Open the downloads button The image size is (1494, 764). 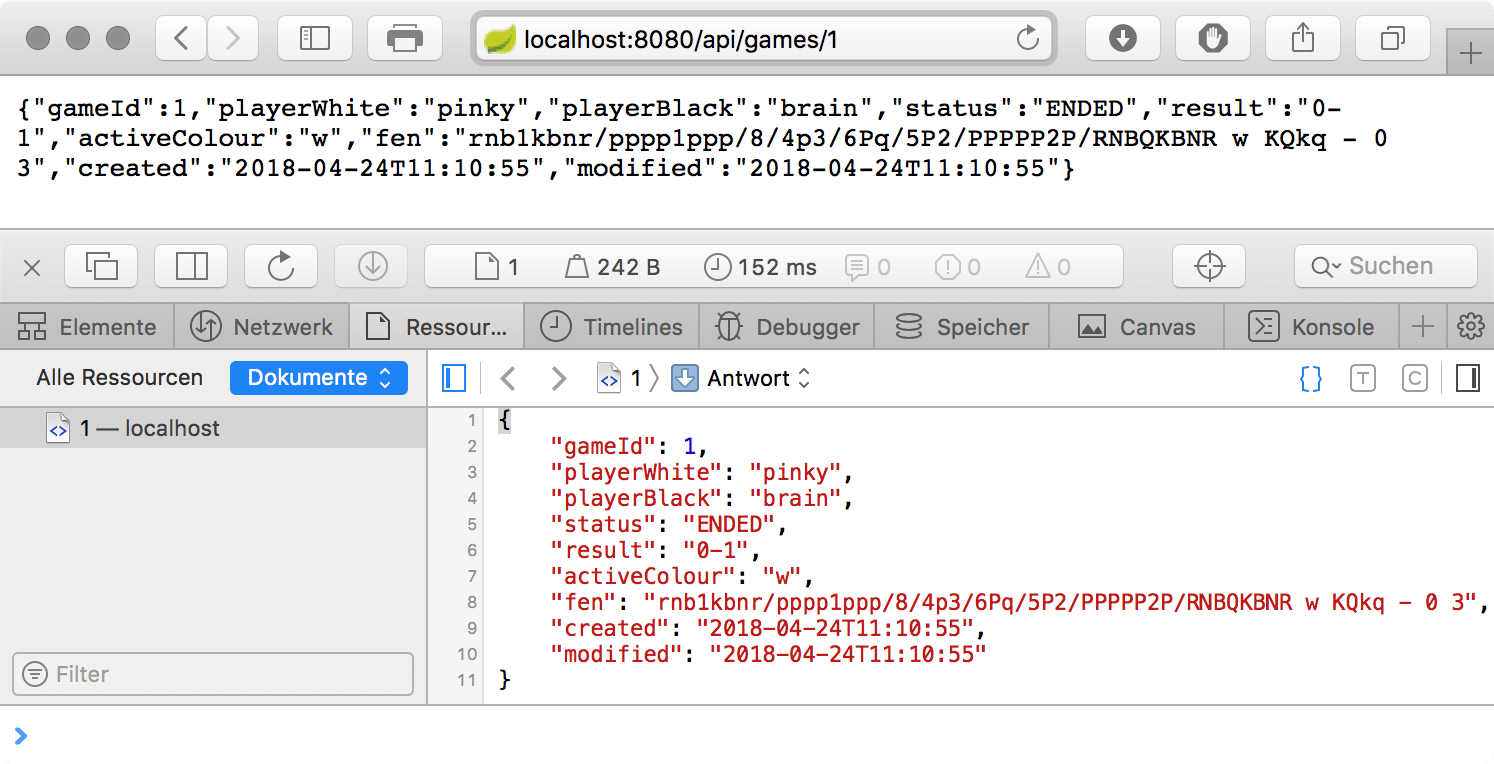coord(1123,39)
